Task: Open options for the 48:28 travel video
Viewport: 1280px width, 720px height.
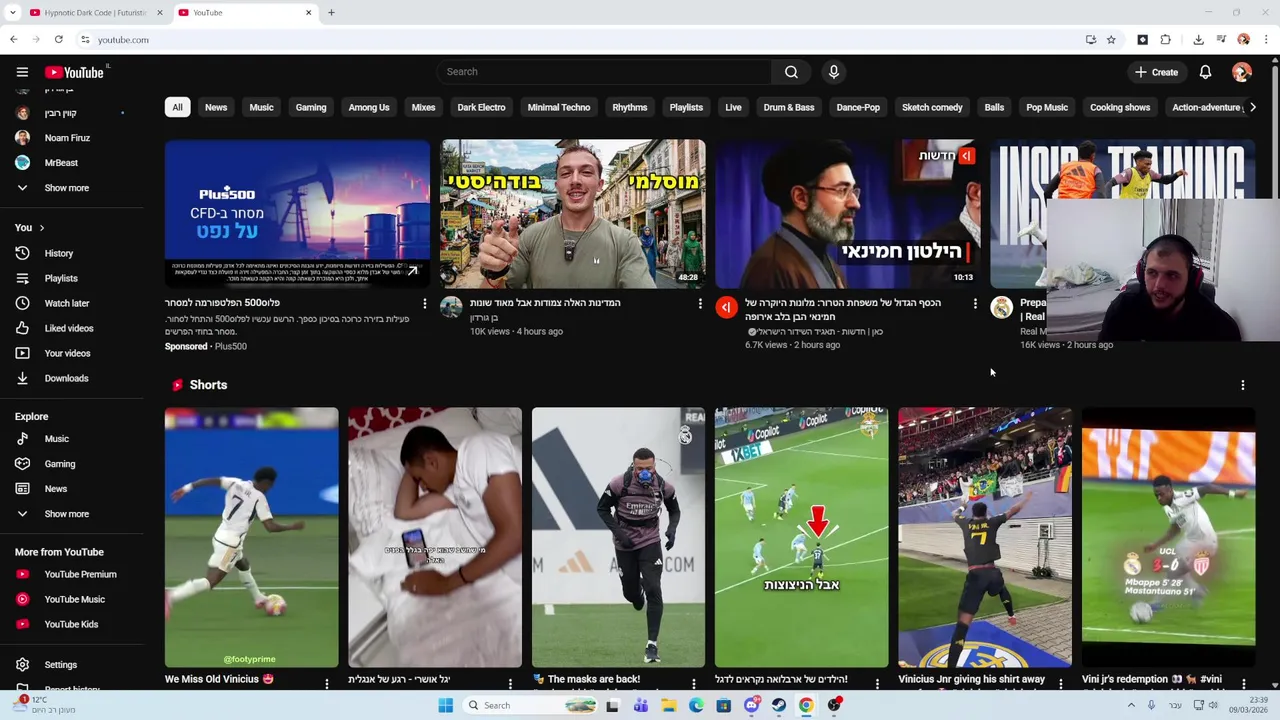Action: click(x=700, y=304)
